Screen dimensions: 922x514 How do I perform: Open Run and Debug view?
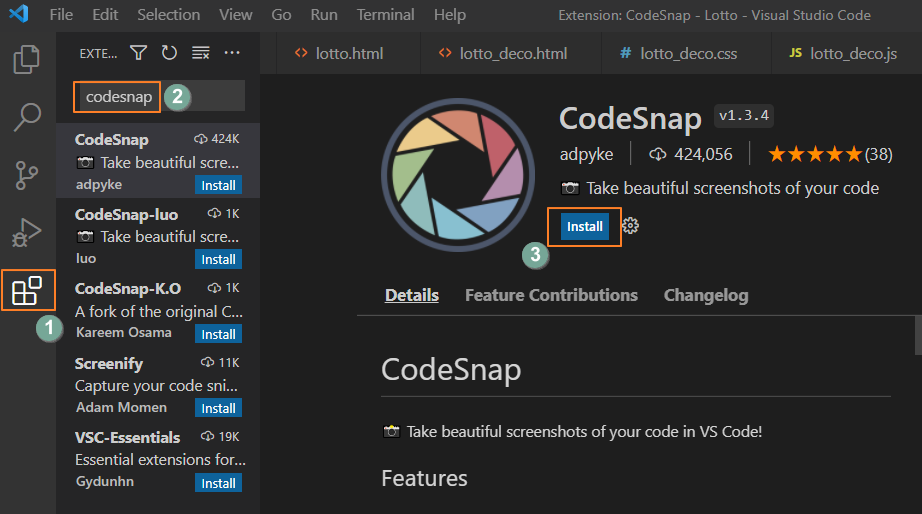pos(26,232)
